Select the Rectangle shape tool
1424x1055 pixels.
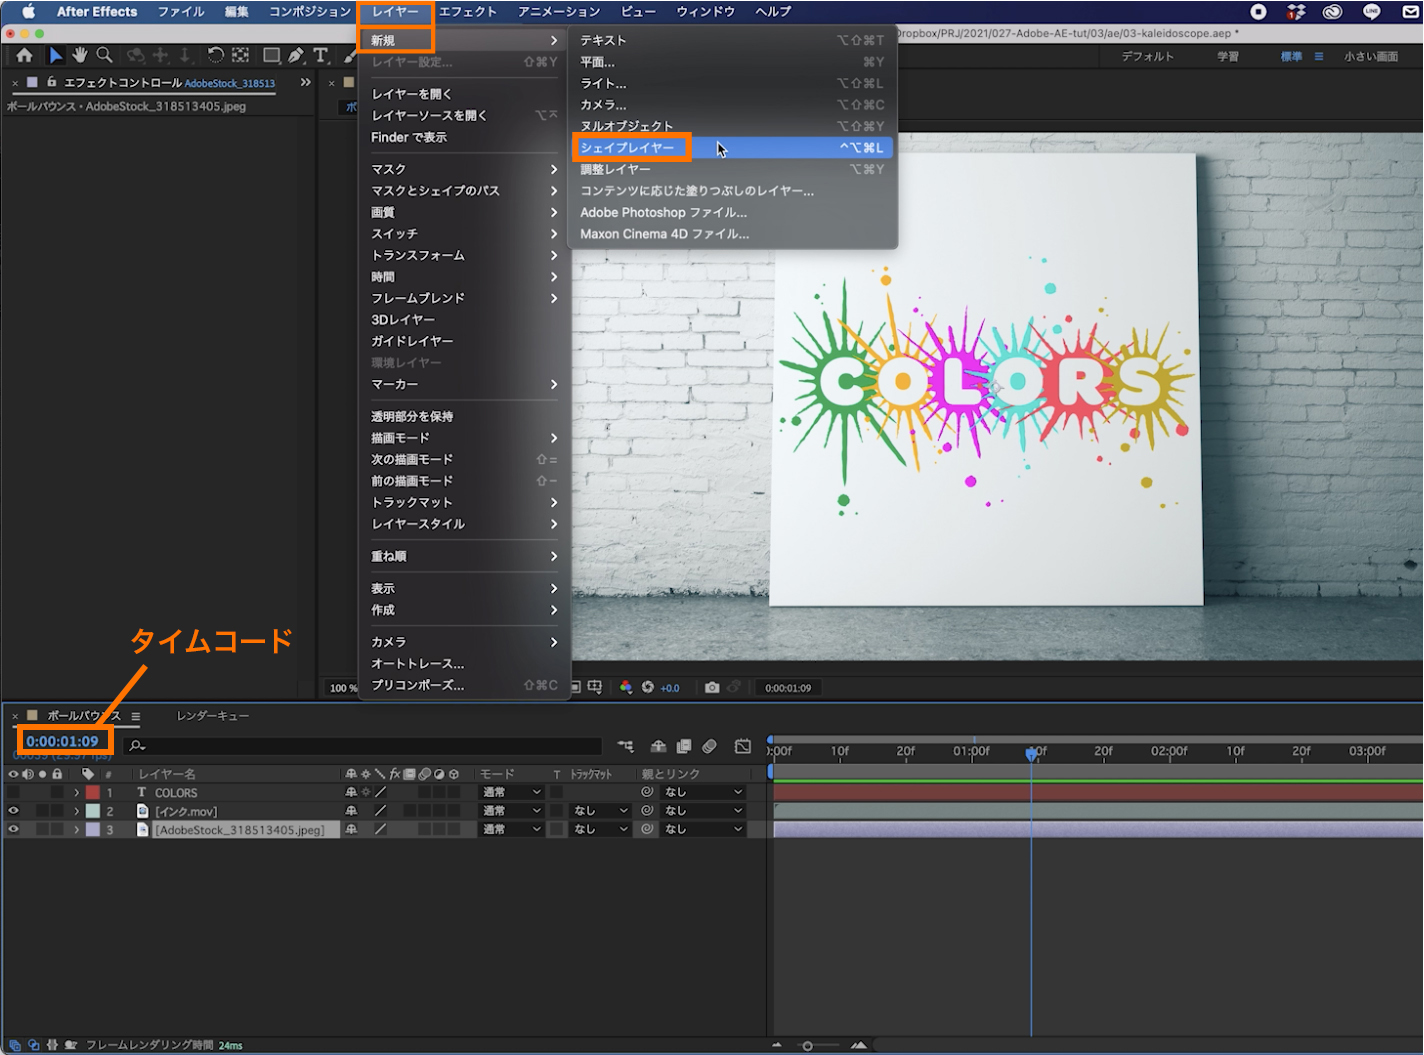(x=271, y=55)
